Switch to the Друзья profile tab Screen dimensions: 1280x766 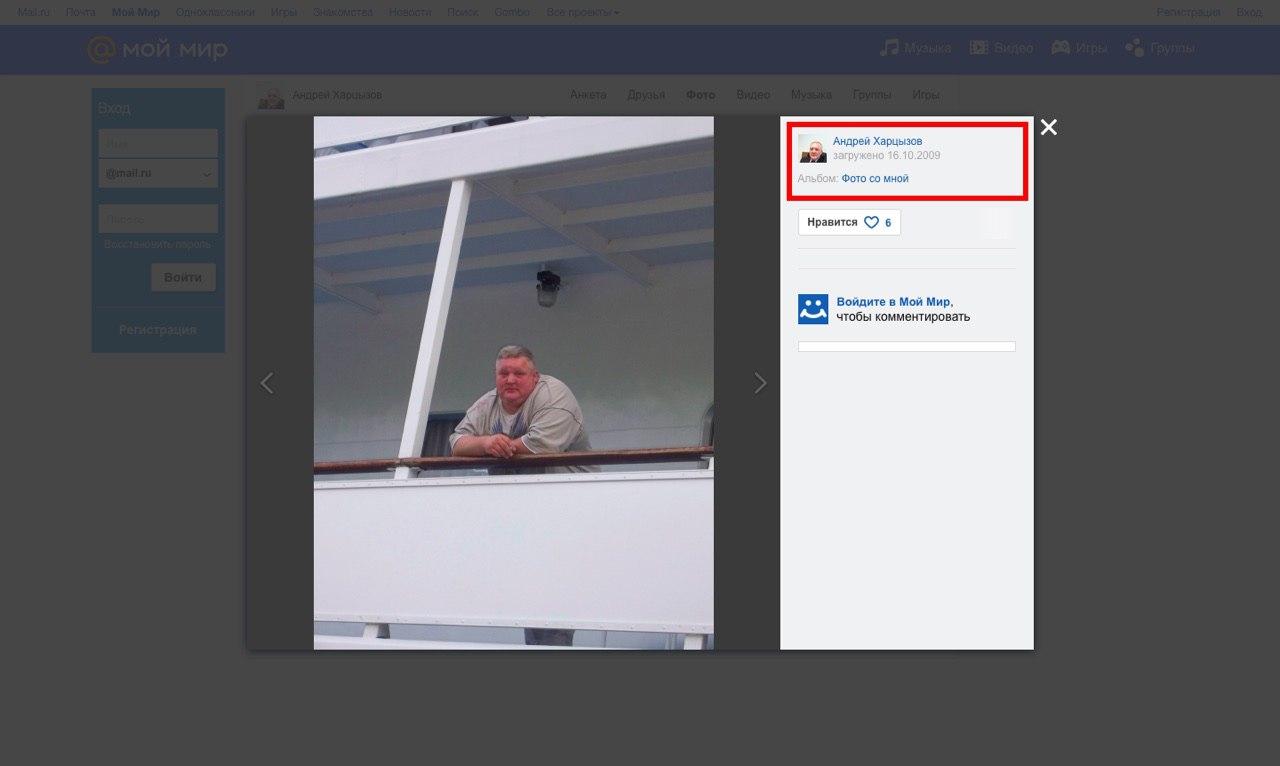tap(646, 95)
